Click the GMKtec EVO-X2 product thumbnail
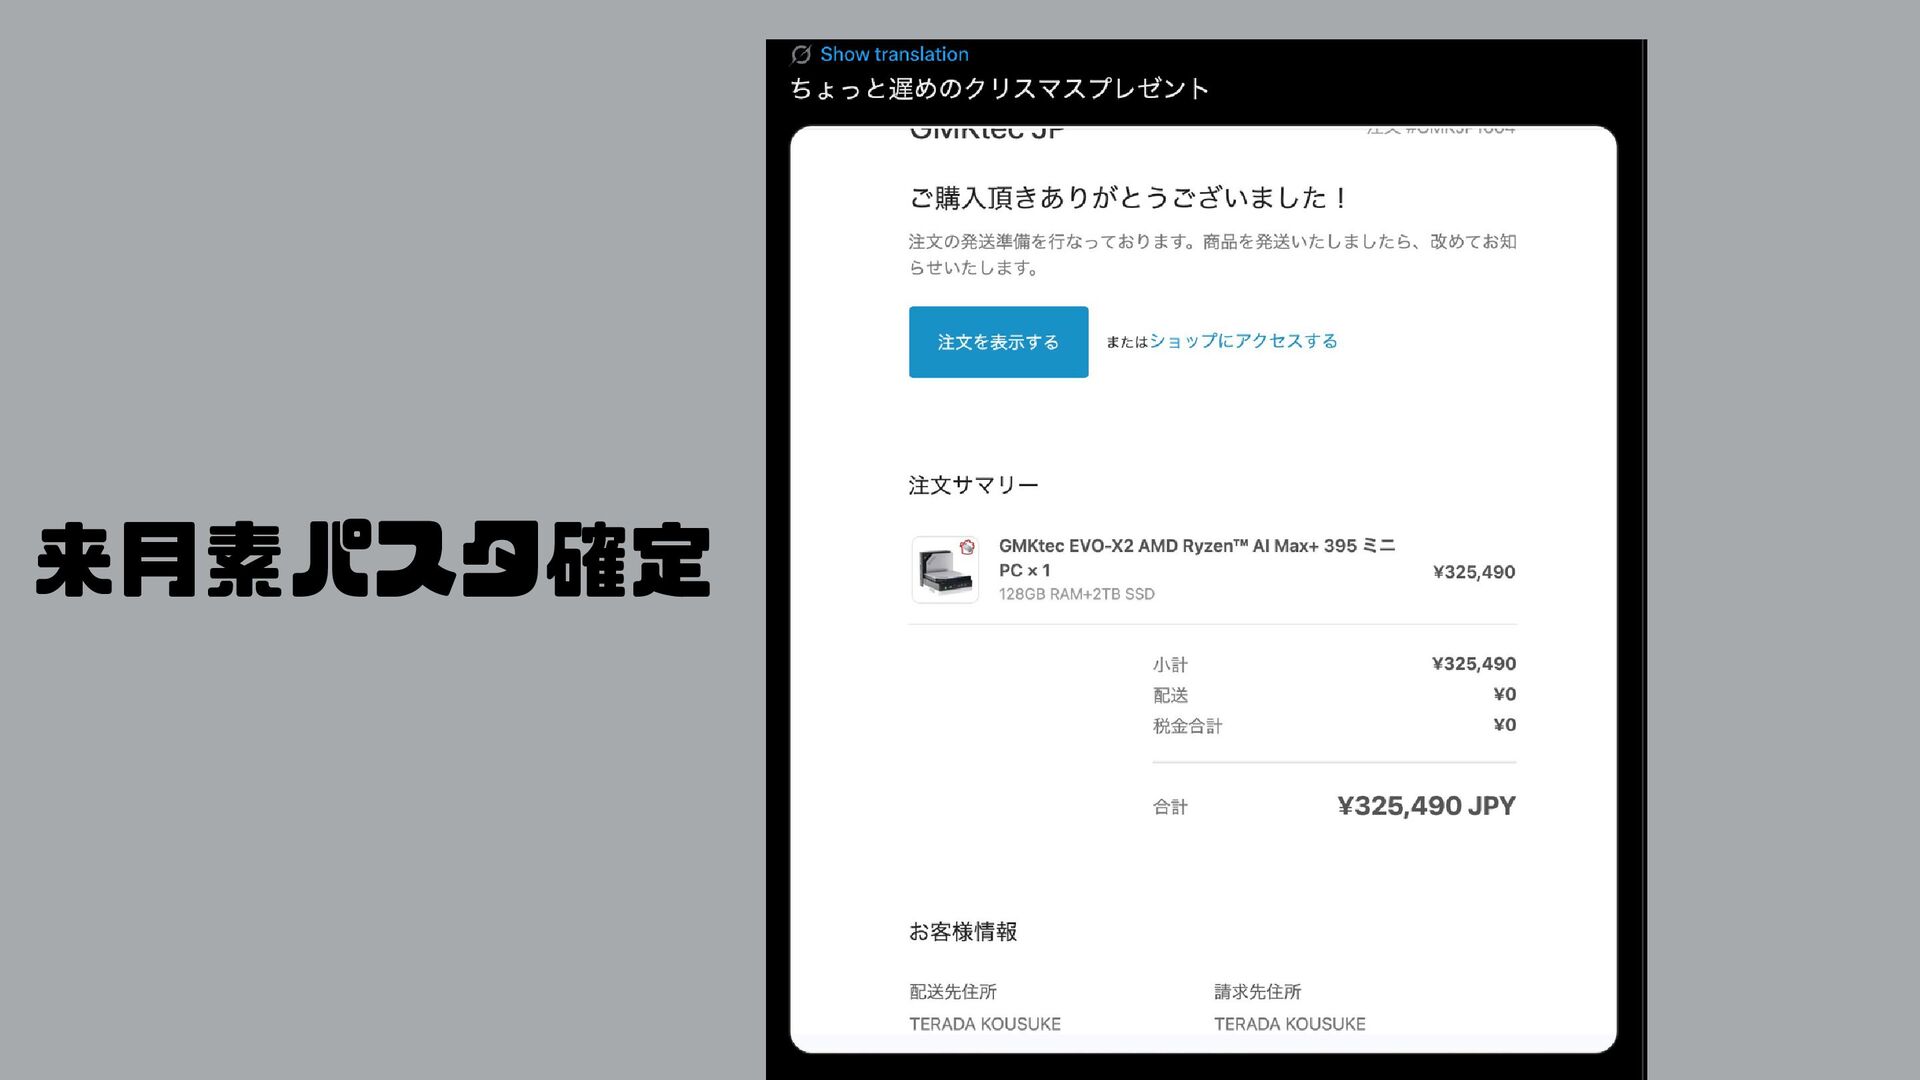Image resolution: width=1920 pixels, height=1080 pixels. pos(944,570)
